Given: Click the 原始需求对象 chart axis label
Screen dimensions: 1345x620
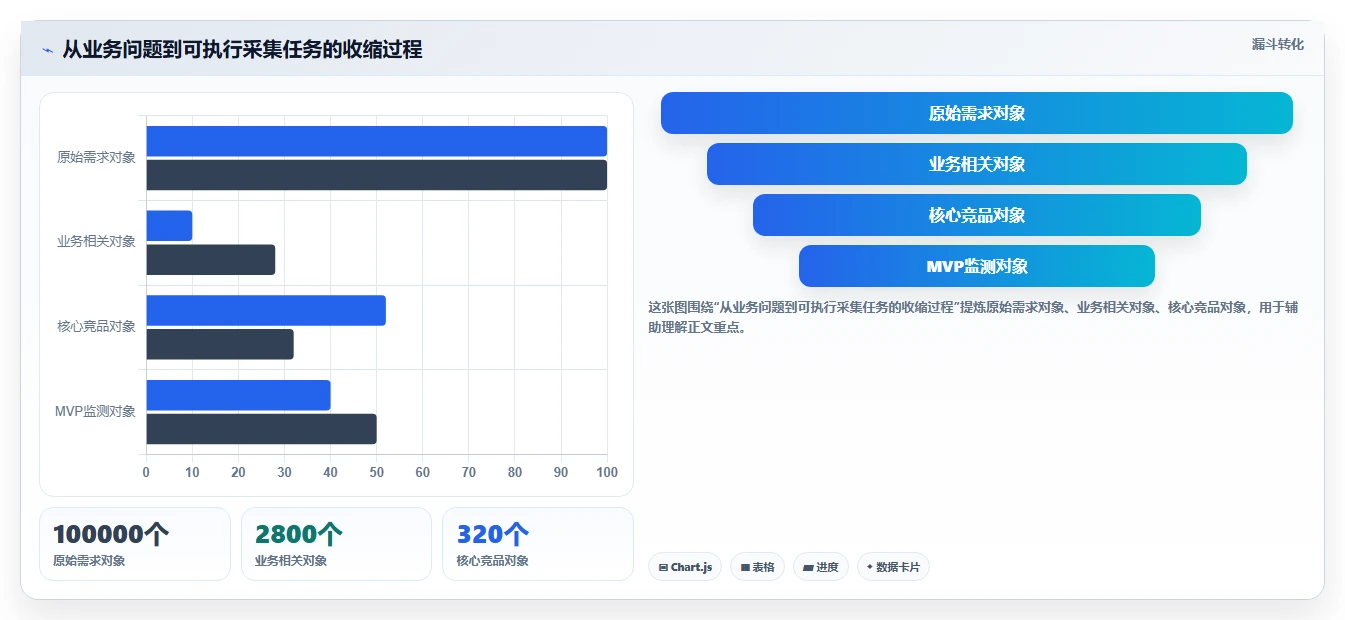Looking at the screenshot, I should (96, 157).
